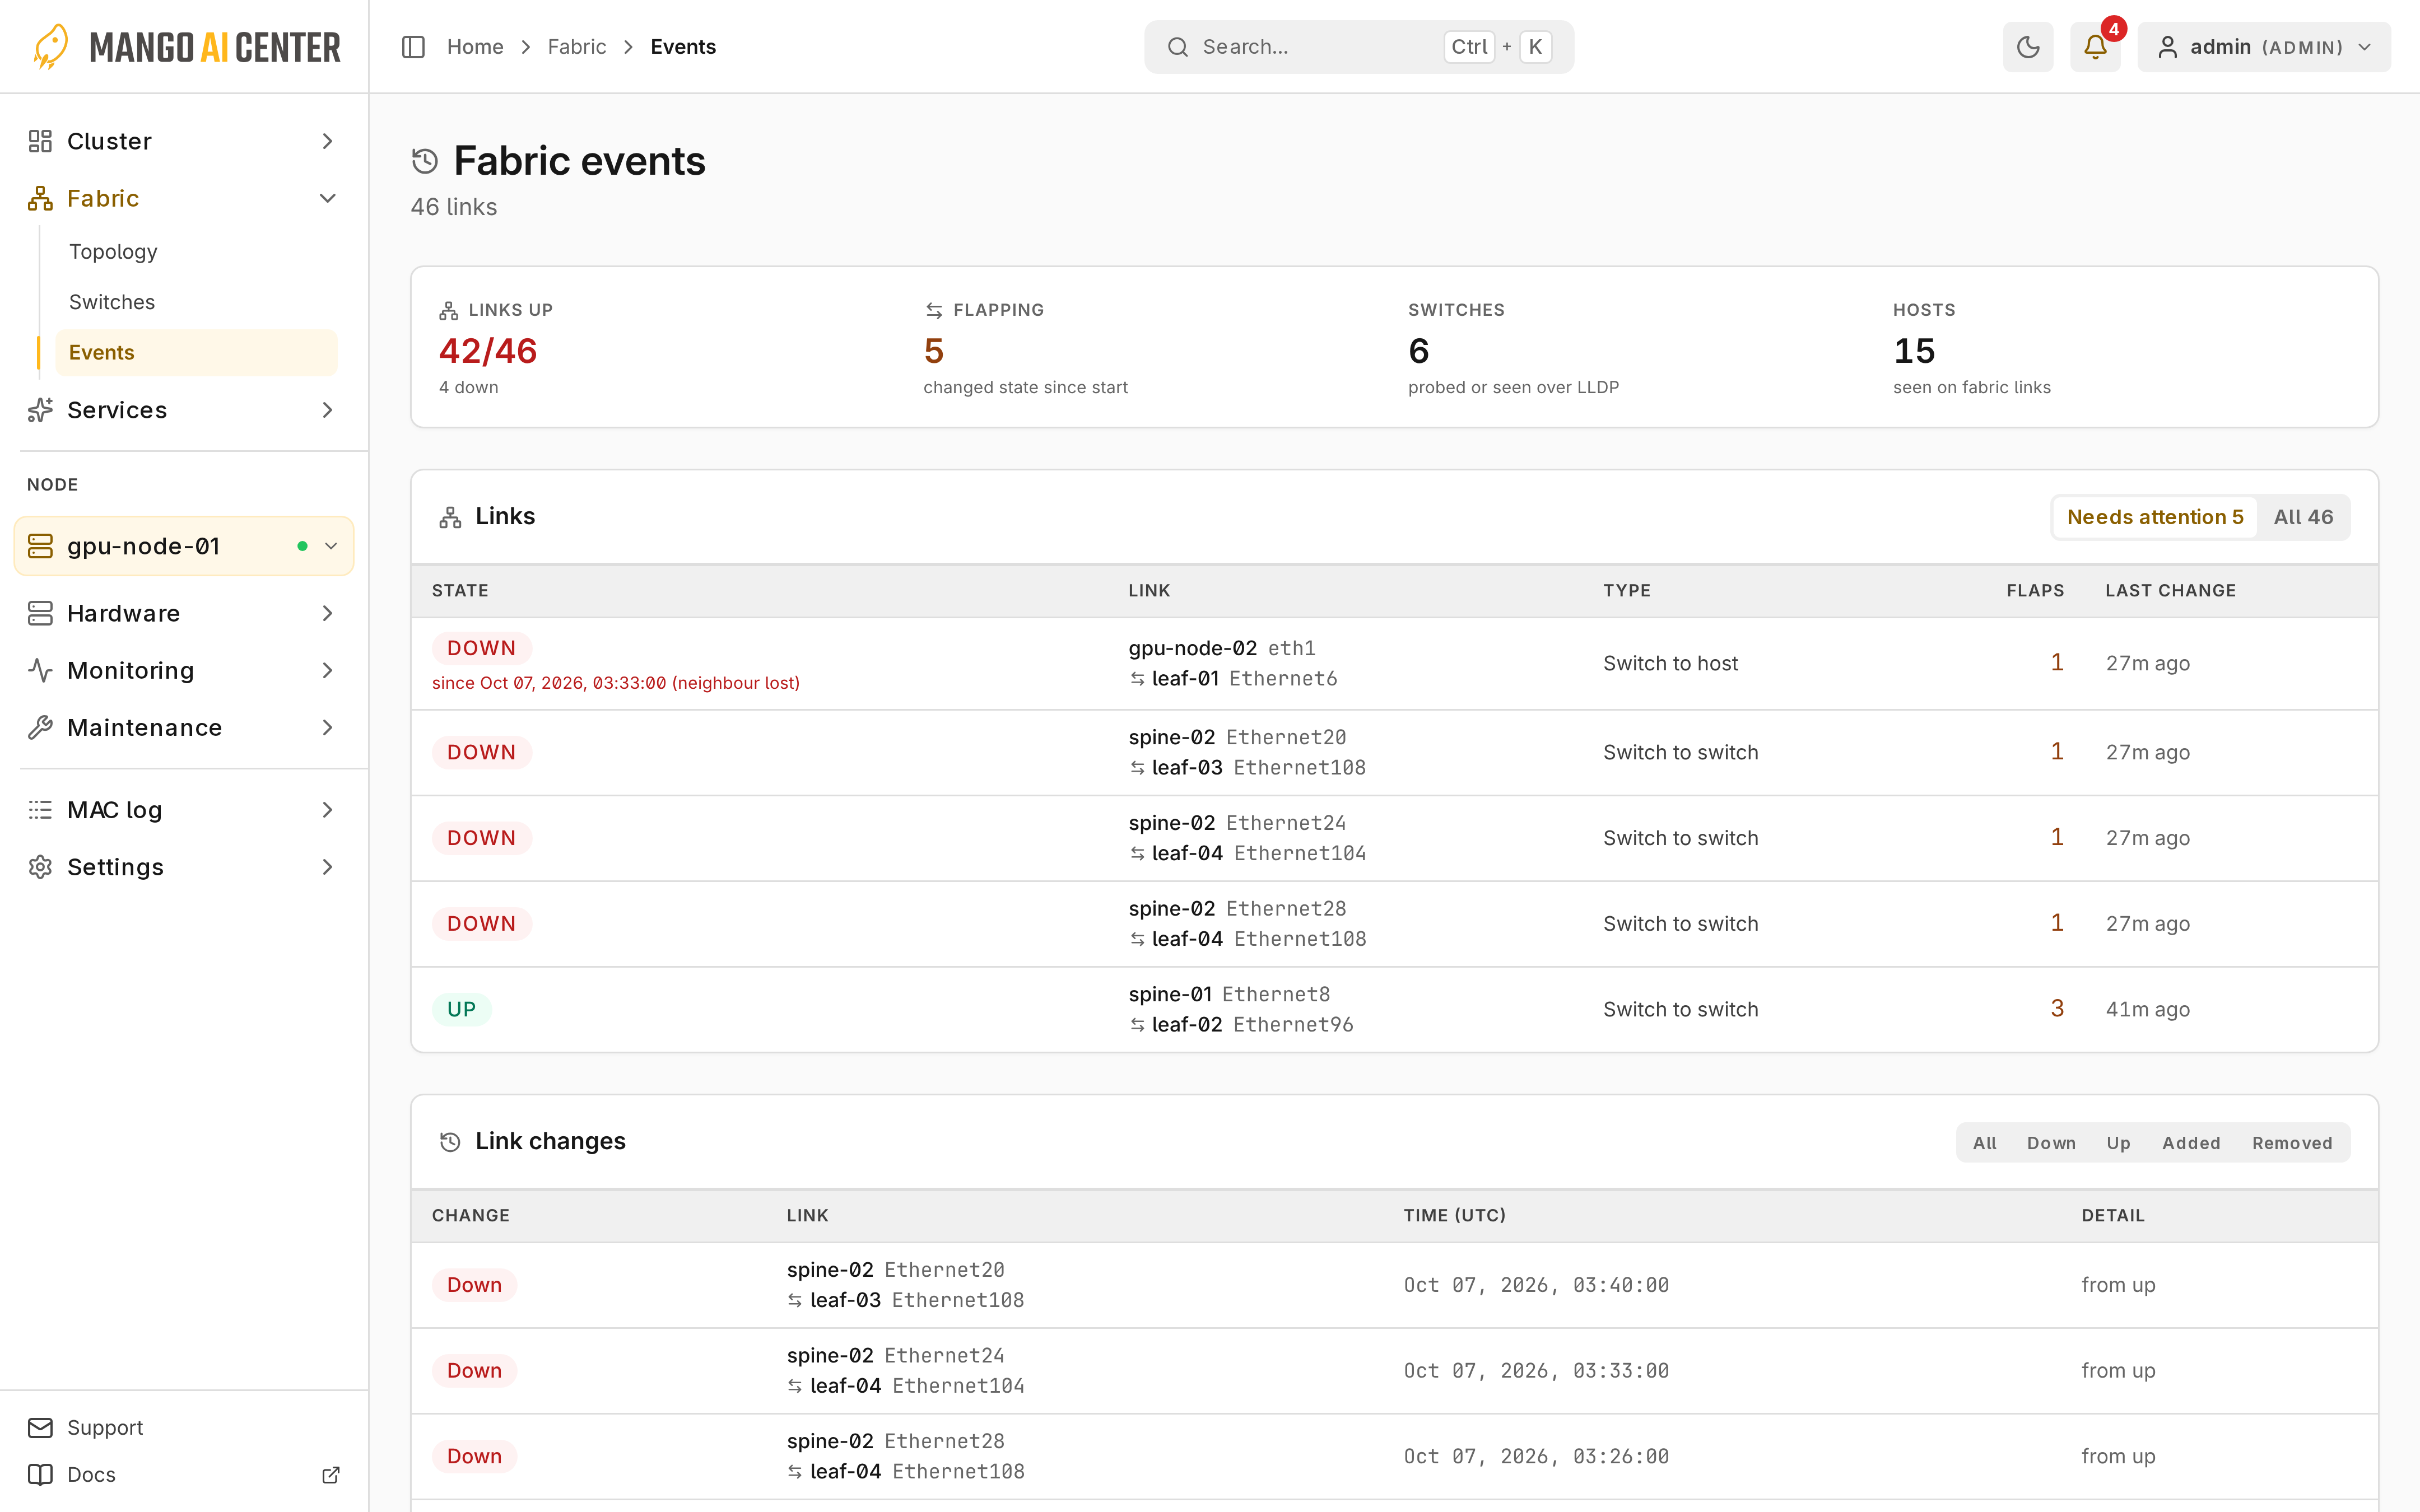This screenshot has height=1512, width=2420.
Task: Go to Fabric breadcrumb
Action: click(x=577, y=47)
